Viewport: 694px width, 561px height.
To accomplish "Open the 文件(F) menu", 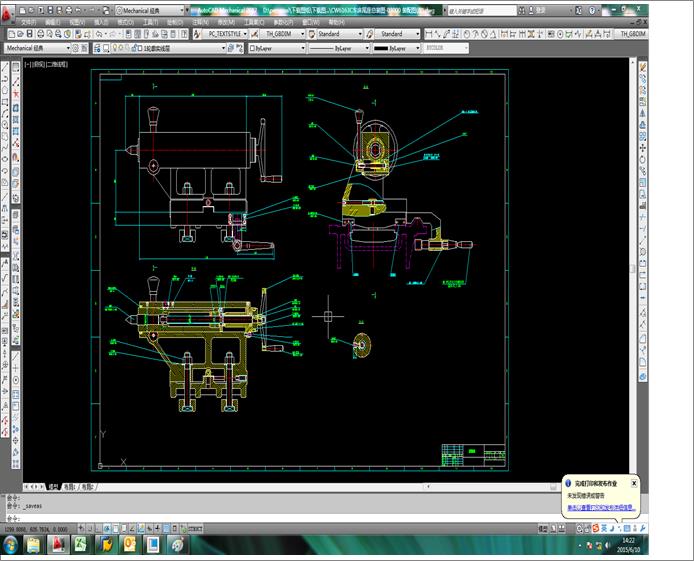I will (x=27, y=21).
